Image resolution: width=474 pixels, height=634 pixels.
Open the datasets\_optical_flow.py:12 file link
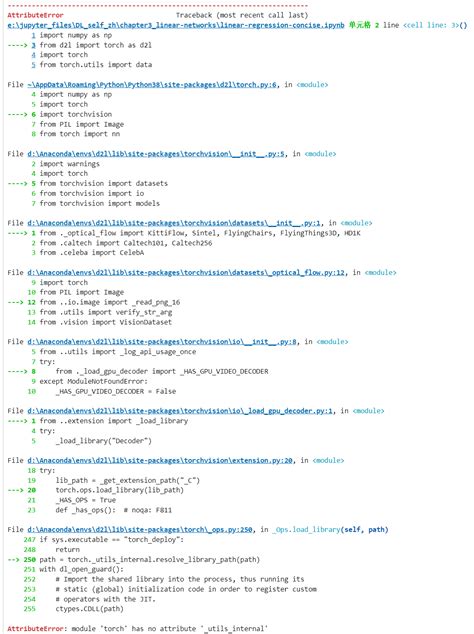(x=186, y=273)
